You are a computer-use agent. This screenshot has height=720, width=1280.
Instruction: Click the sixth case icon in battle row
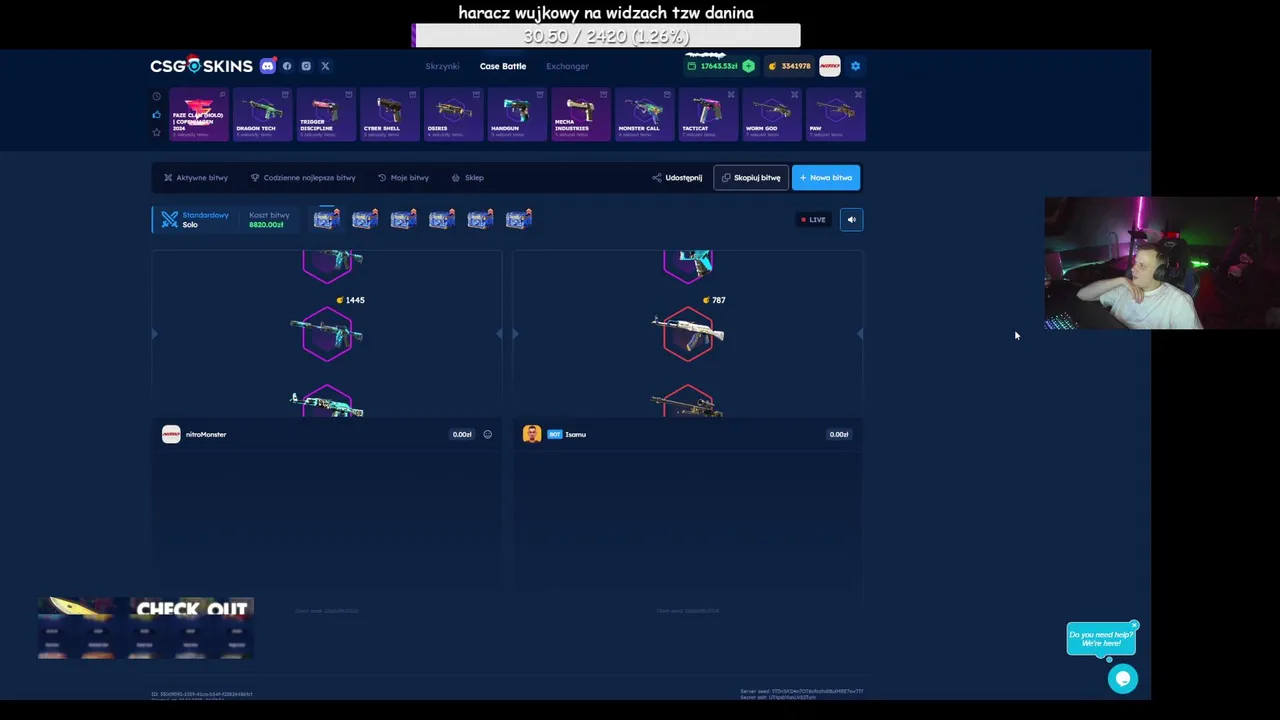[518, 219]
